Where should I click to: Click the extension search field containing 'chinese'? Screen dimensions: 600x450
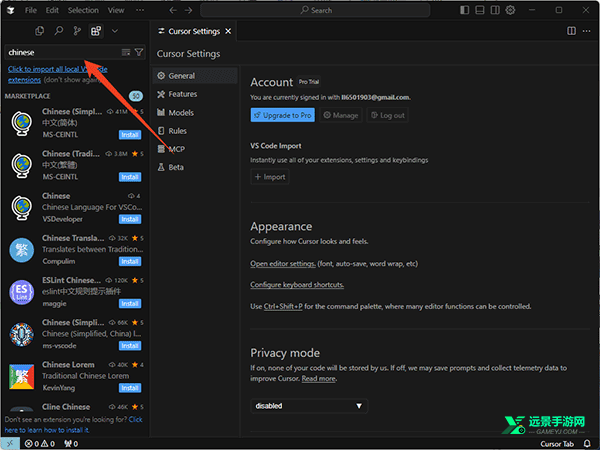[x=60, y=52]
